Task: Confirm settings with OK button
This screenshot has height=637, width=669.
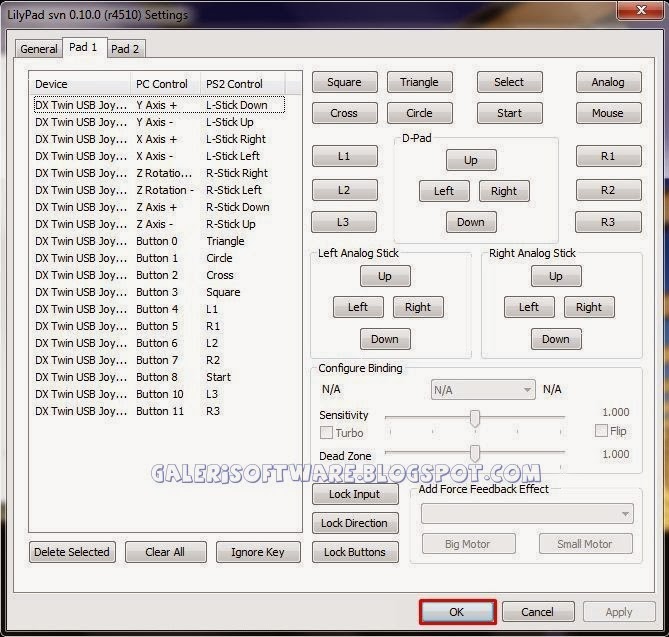Action: coord(457,612)
